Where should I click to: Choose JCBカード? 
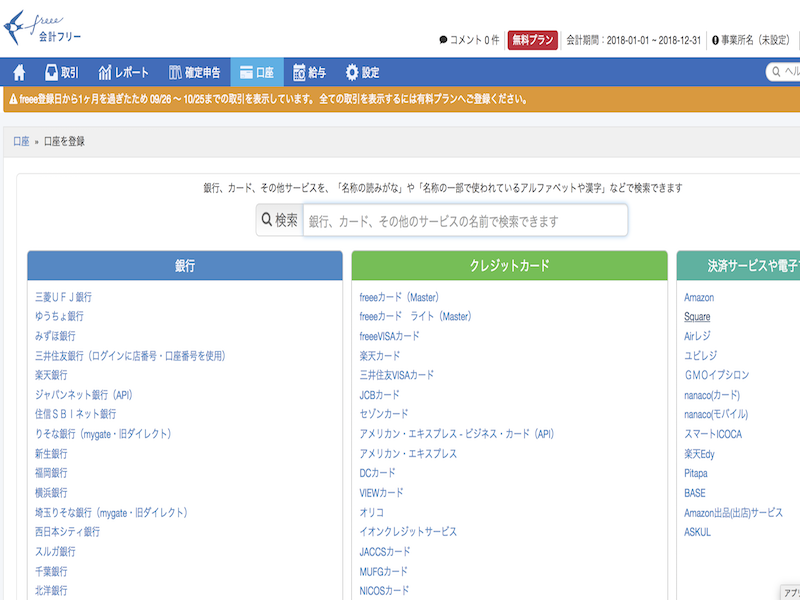click(x=379, y=395)
